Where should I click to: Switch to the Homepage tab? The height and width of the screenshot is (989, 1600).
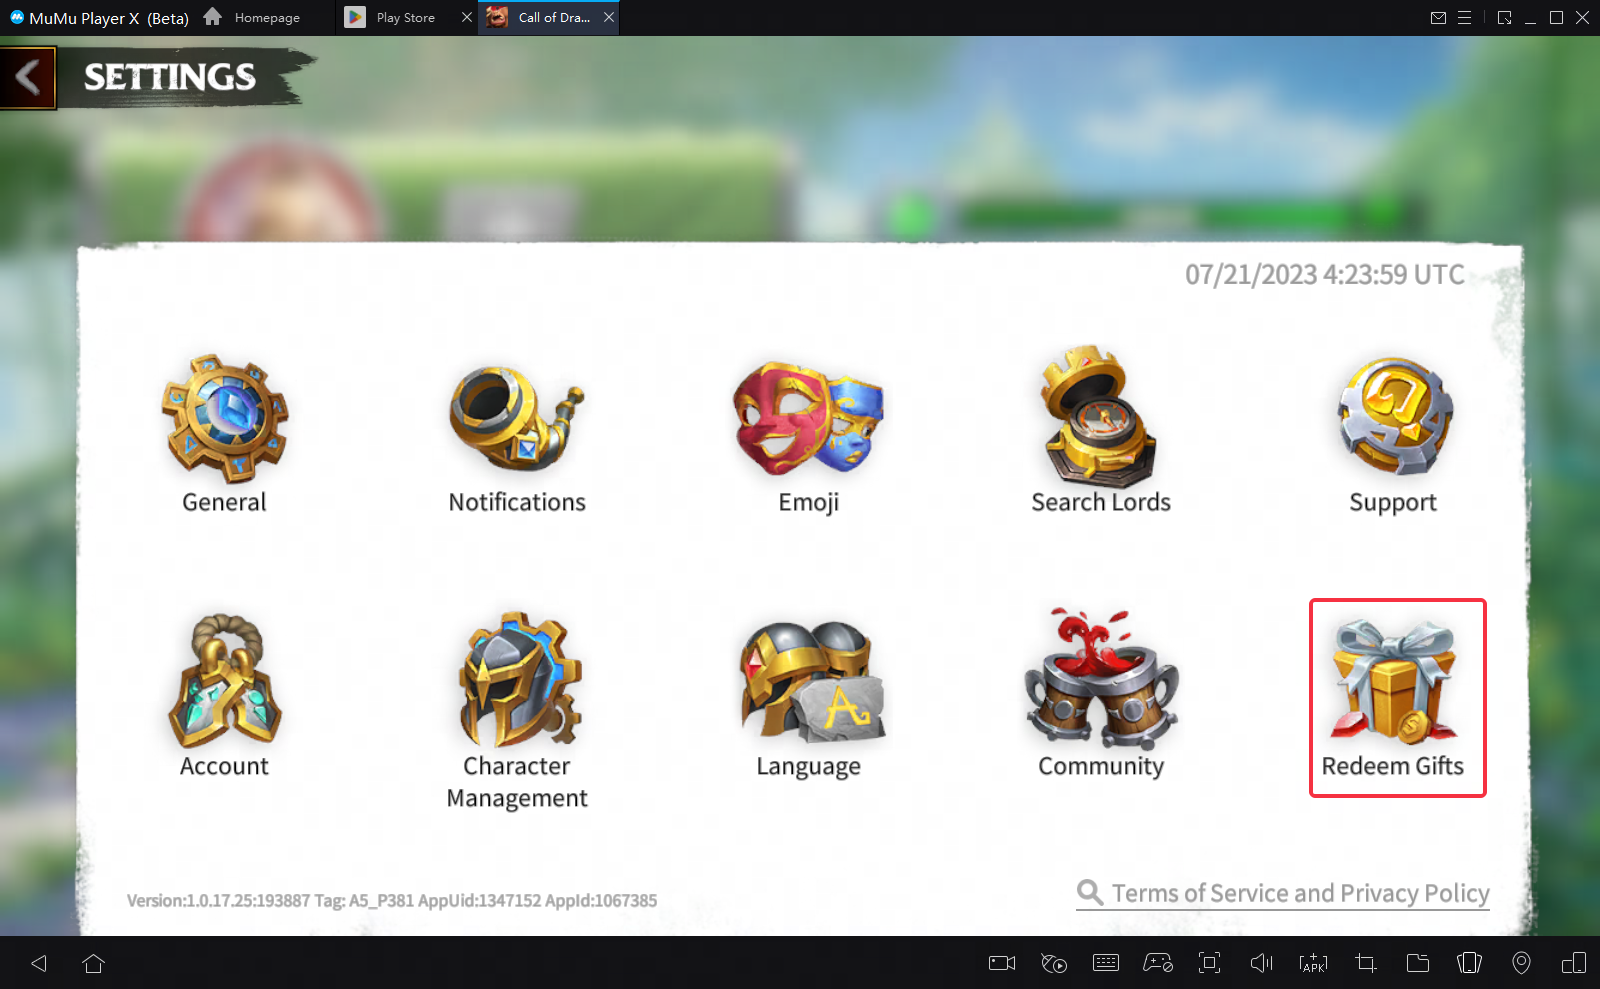tap(253, 17)
